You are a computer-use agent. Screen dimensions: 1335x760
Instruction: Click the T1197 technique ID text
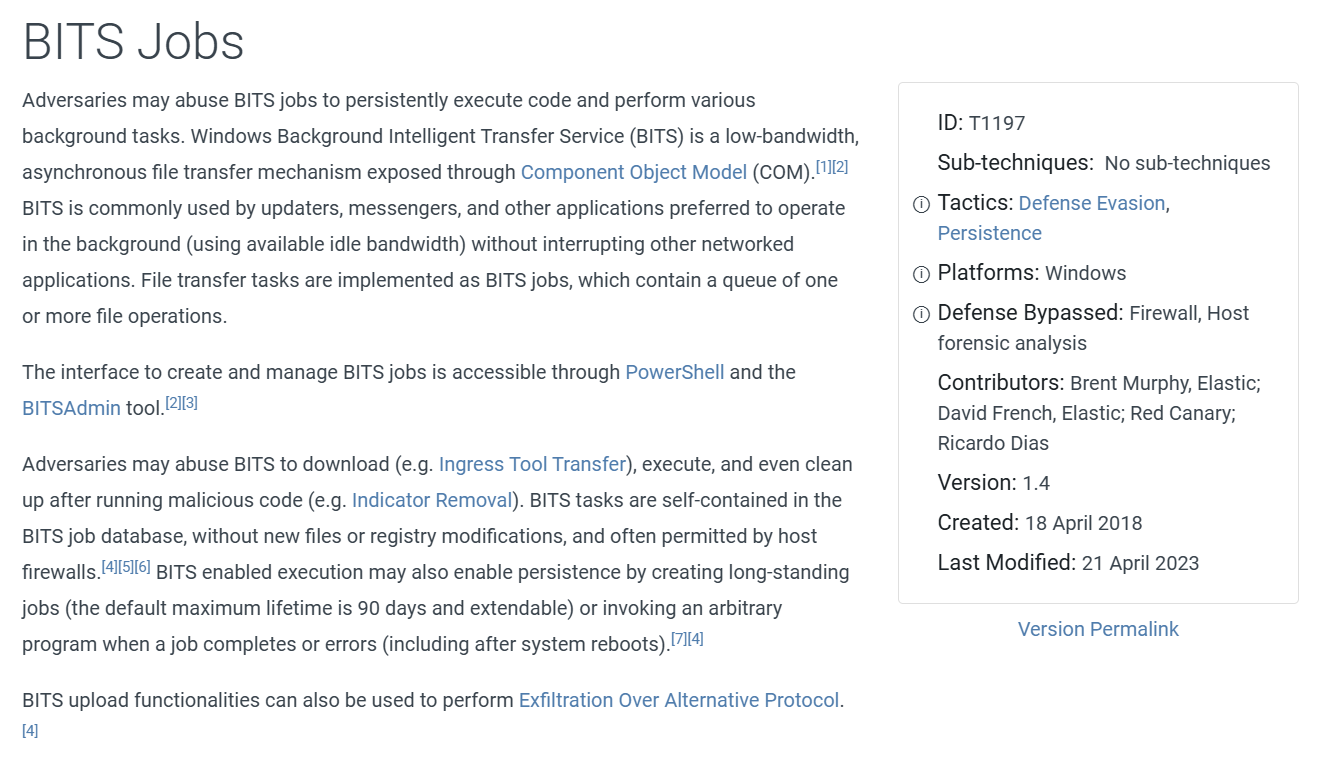pos(997,123)
